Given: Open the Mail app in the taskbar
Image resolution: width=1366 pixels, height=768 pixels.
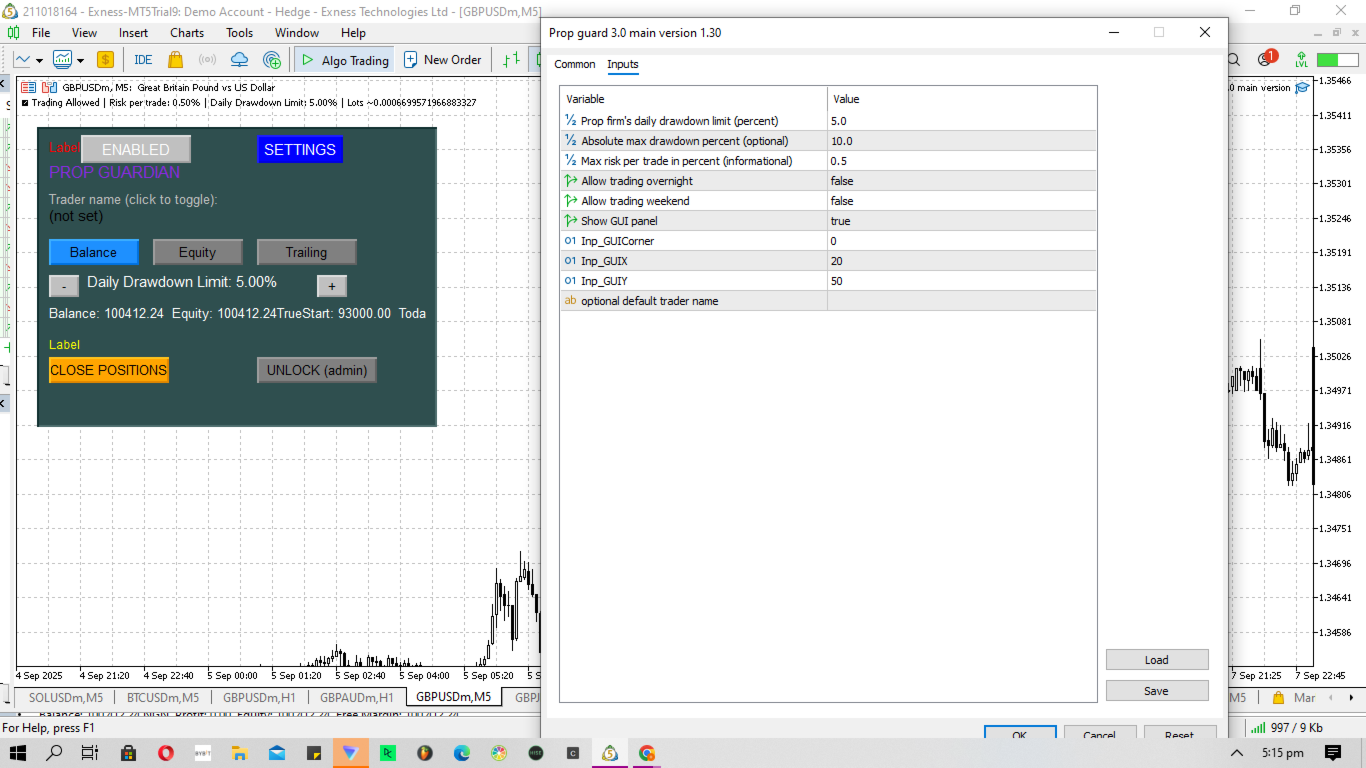Looking at the screenshot, I should click(x=276, y=753).
